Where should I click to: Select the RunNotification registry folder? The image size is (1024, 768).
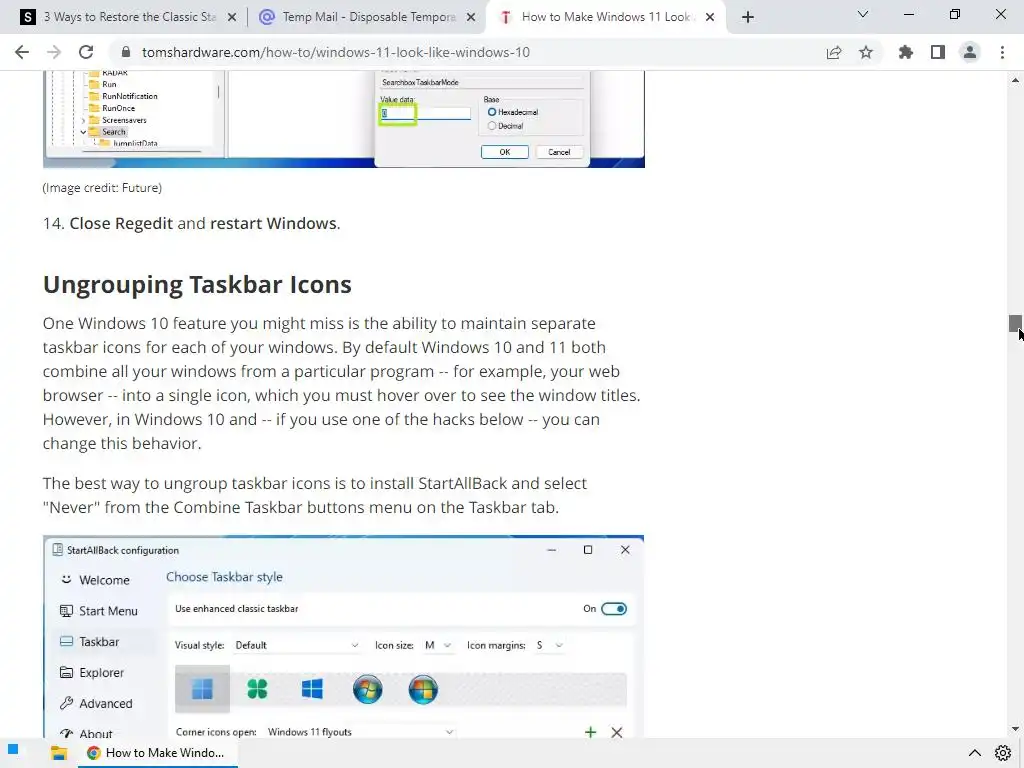(x=124, y=96)
